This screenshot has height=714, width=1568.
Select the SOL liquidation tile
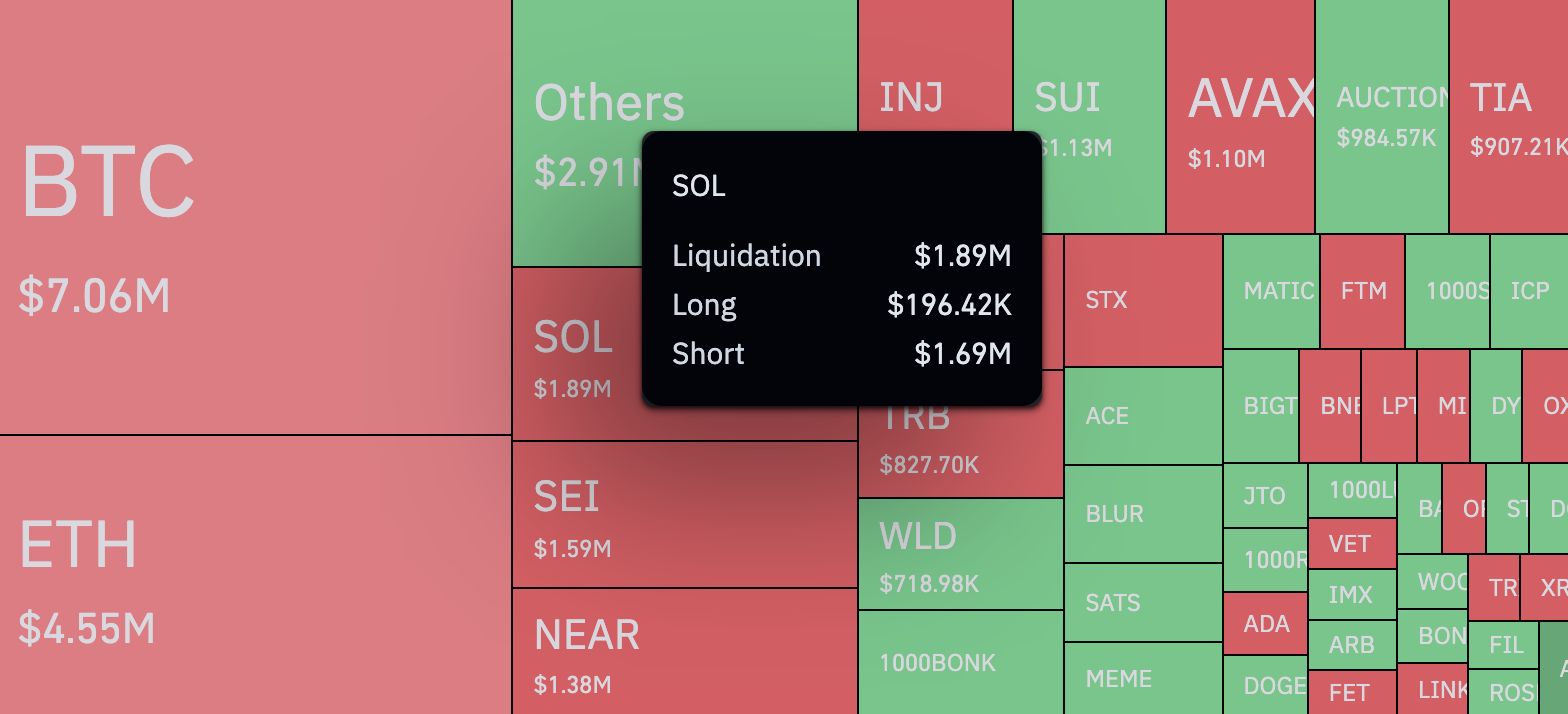click(575, 355)
